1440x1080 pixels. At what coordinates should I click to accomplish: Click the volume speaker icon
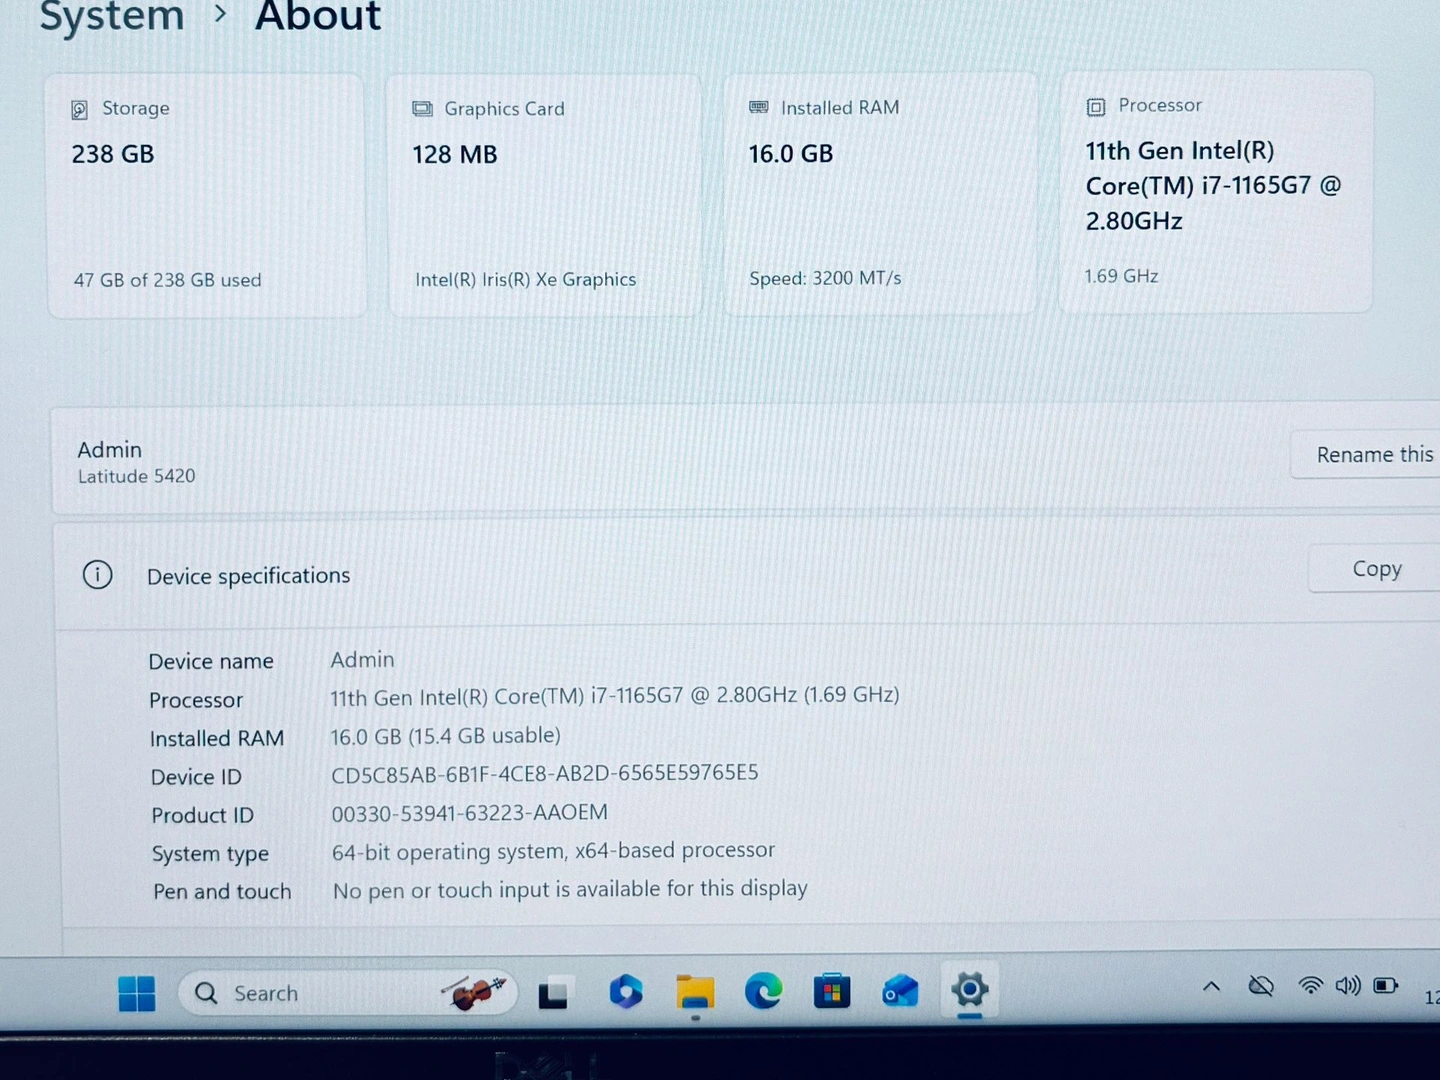(x=1348, y=986)
